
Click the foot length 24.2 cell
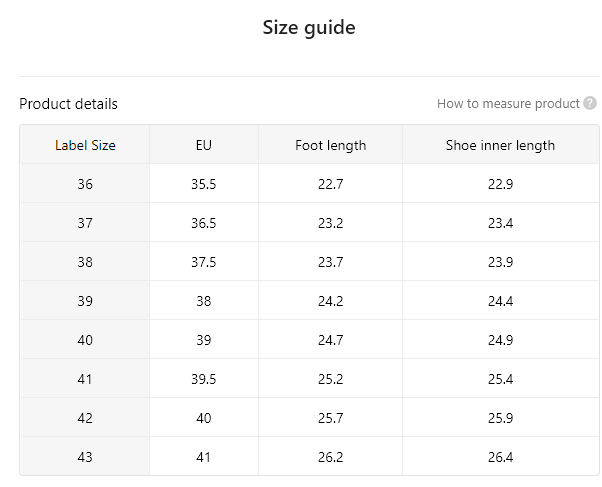click(331, 301)
